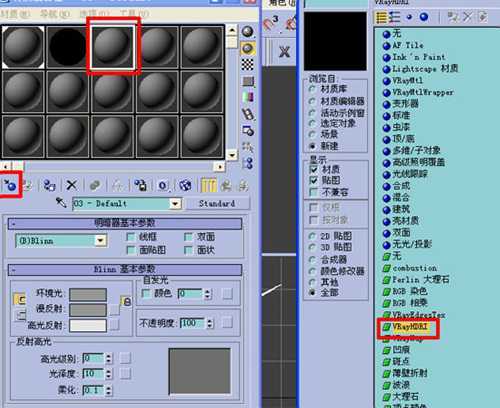Image resolution: width=500 pixels, height=408 pixels.
Task: Toggle the checkered Background icon
Action: [x=248, y=64]
